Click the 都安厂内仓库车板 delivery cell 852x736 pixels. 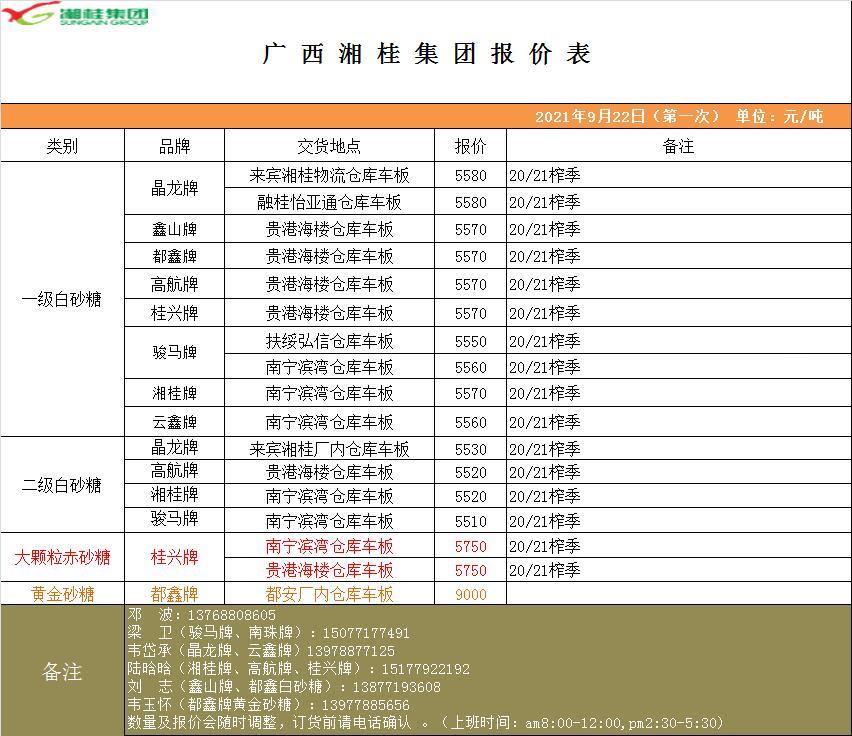coord(329,594)
